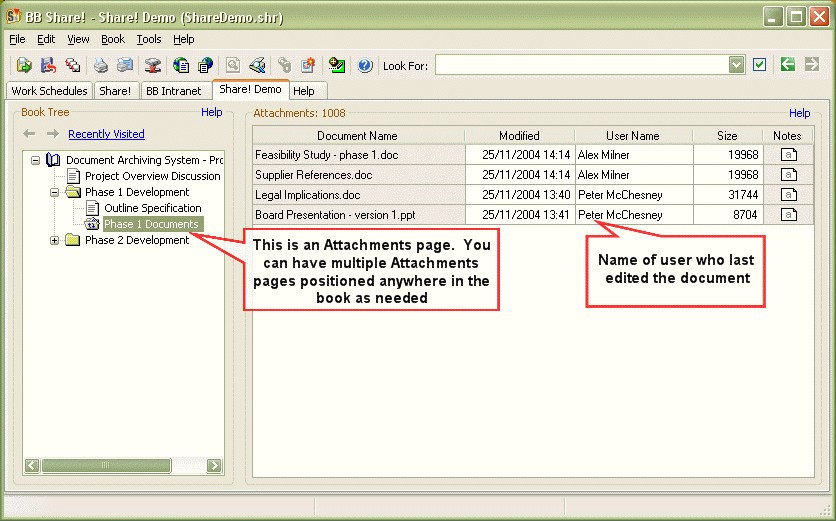
Task: Click the red linked pages toolbar icon
Action: [73, 65]
